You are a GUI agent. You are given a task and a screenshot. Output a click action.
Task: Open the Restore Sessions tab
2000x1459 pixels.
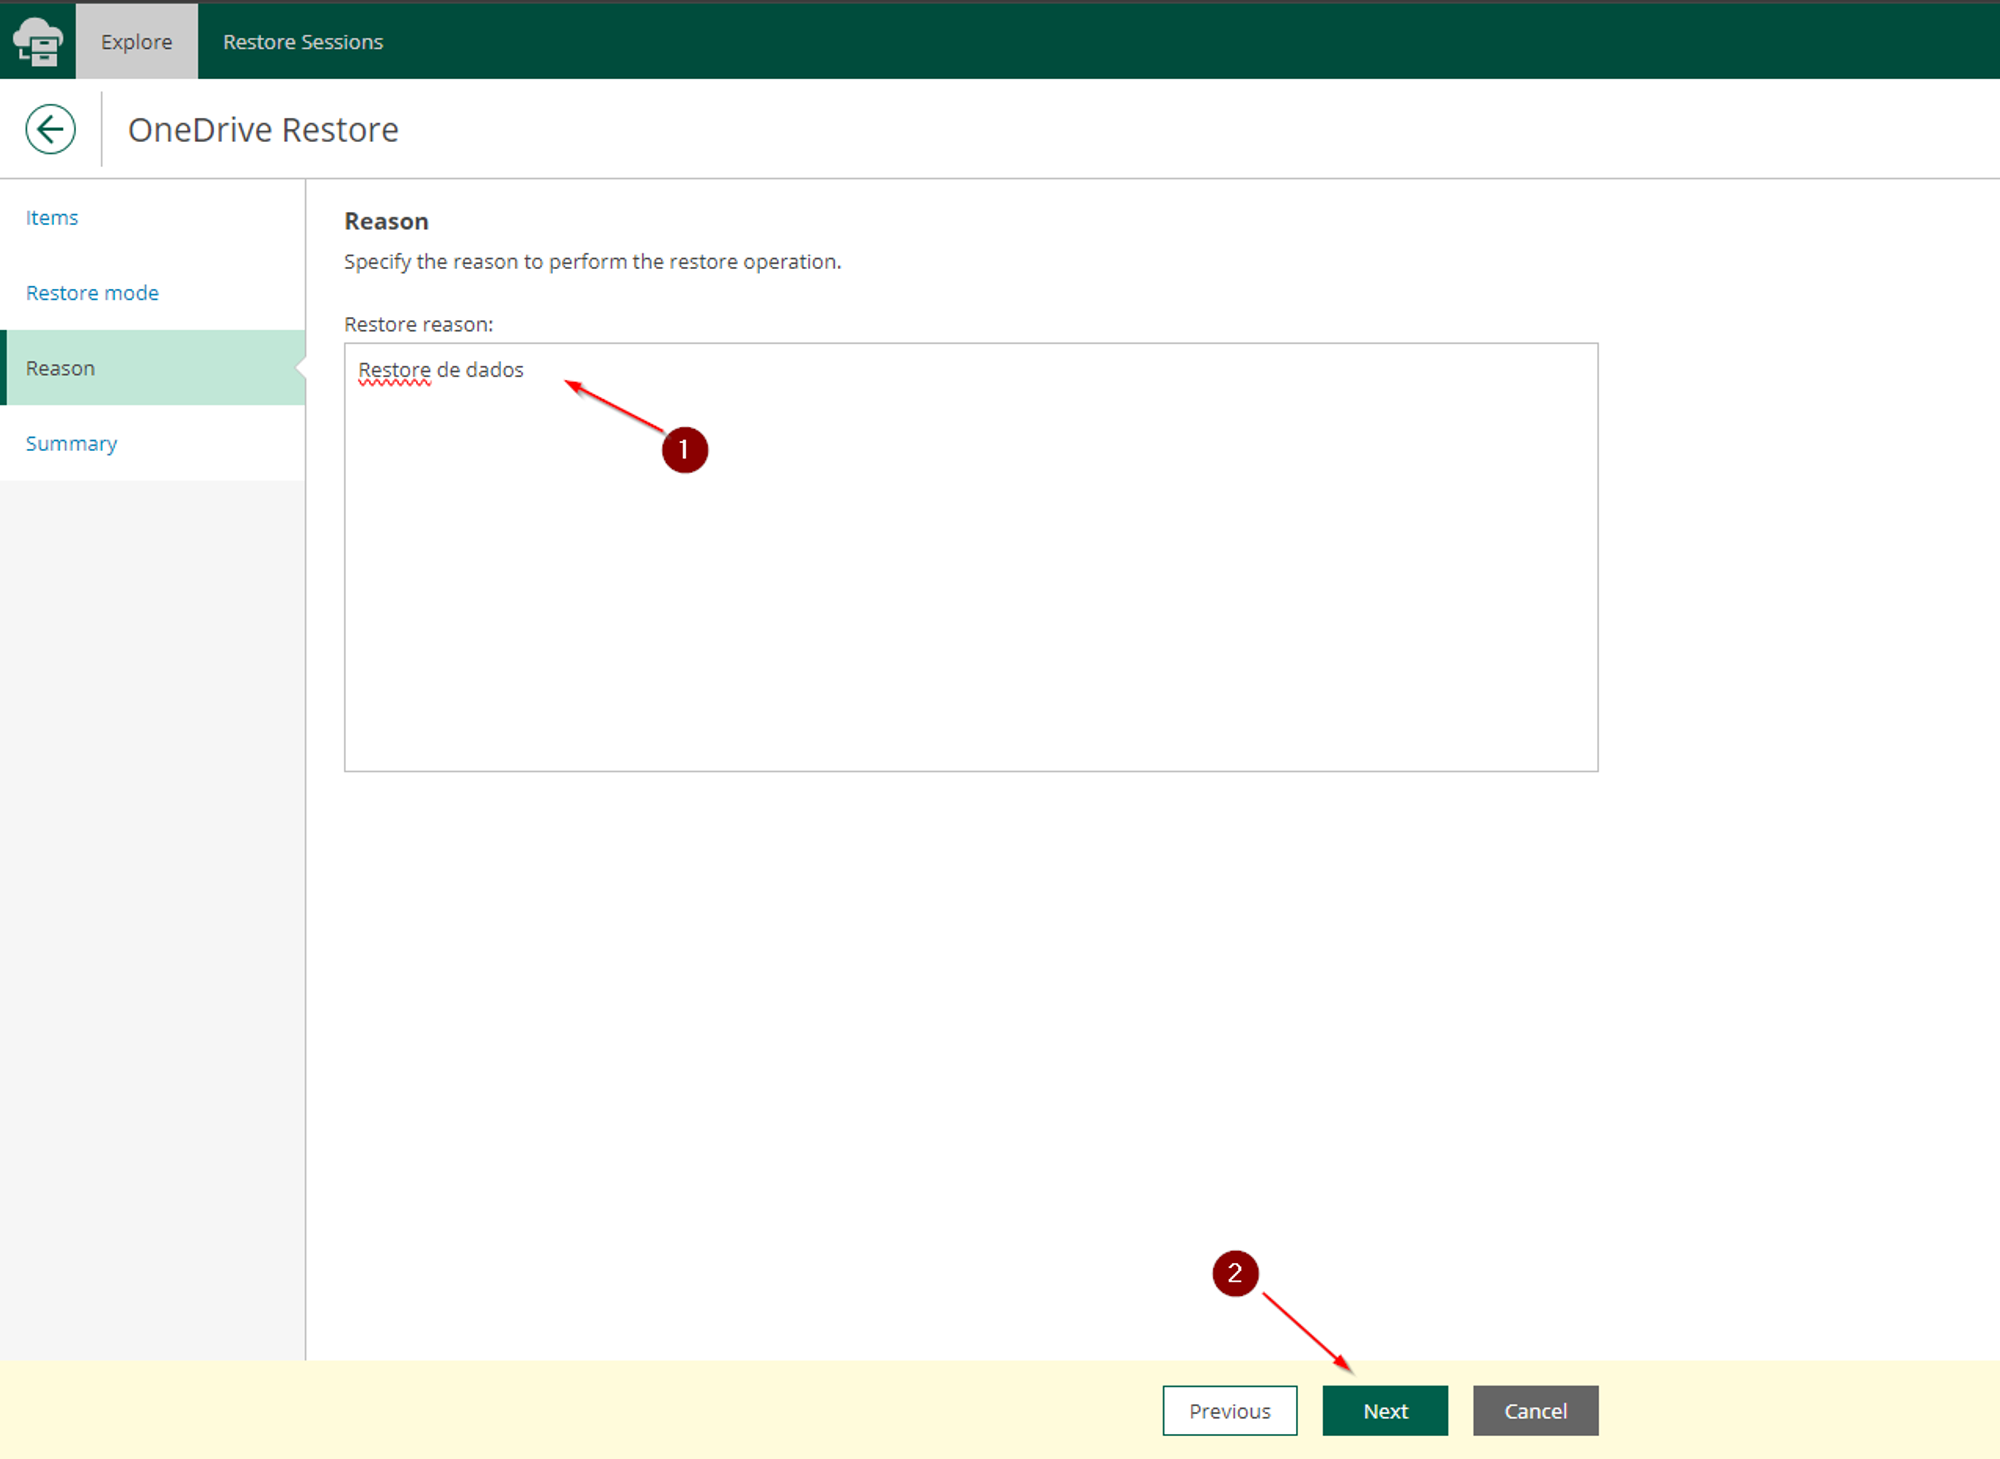[x=303, y=42]
